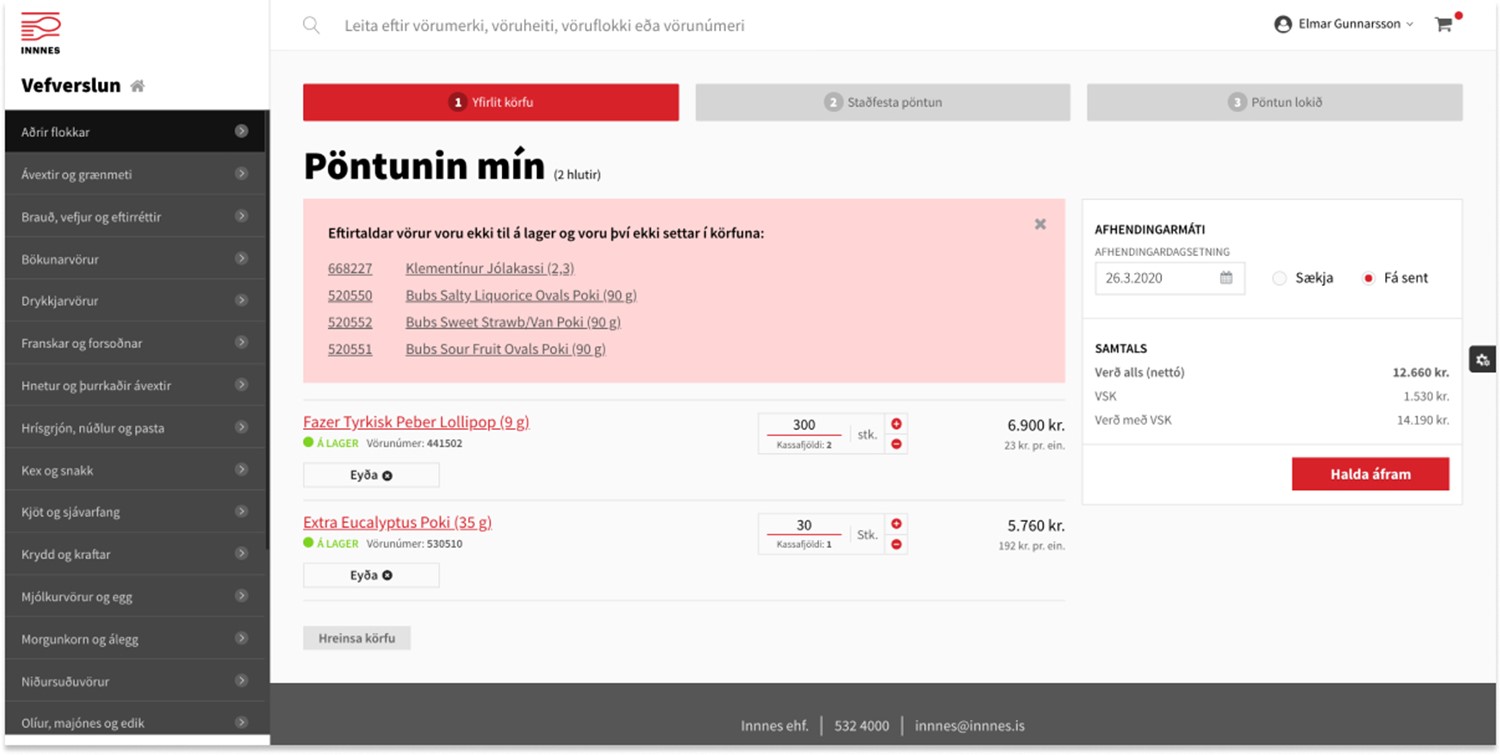Expand Kjöt og sjávarfang arrow
The height and width of the screenshot is (755, 1500).
[241, 511]
